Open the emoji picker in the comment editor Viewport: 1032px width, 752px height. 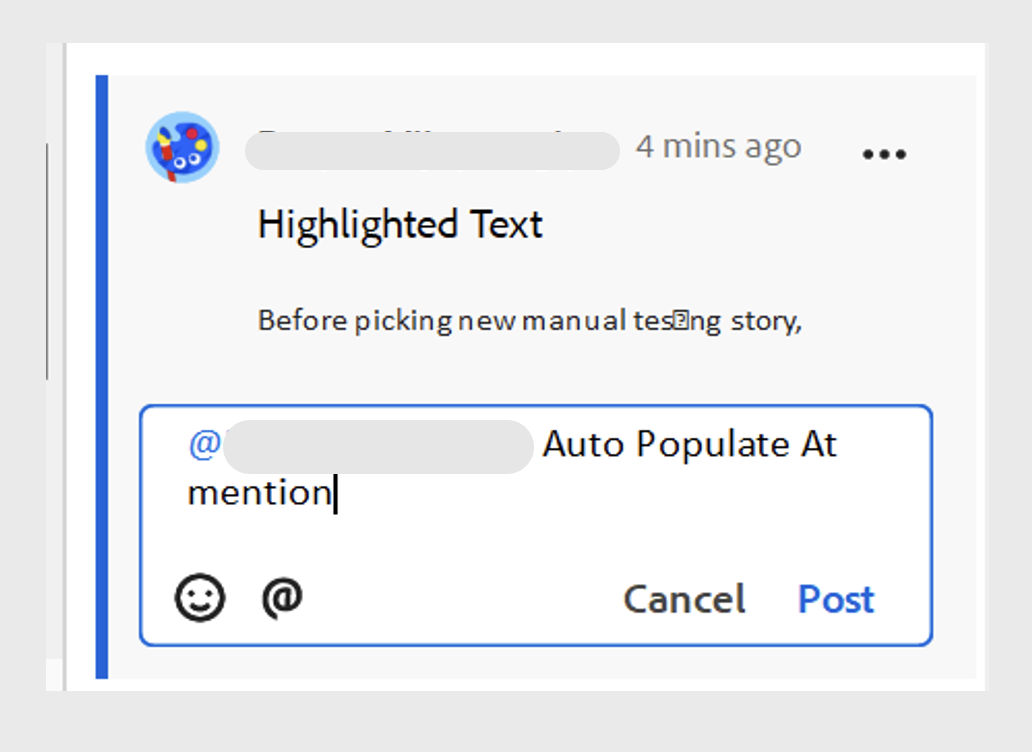point(199,597)
